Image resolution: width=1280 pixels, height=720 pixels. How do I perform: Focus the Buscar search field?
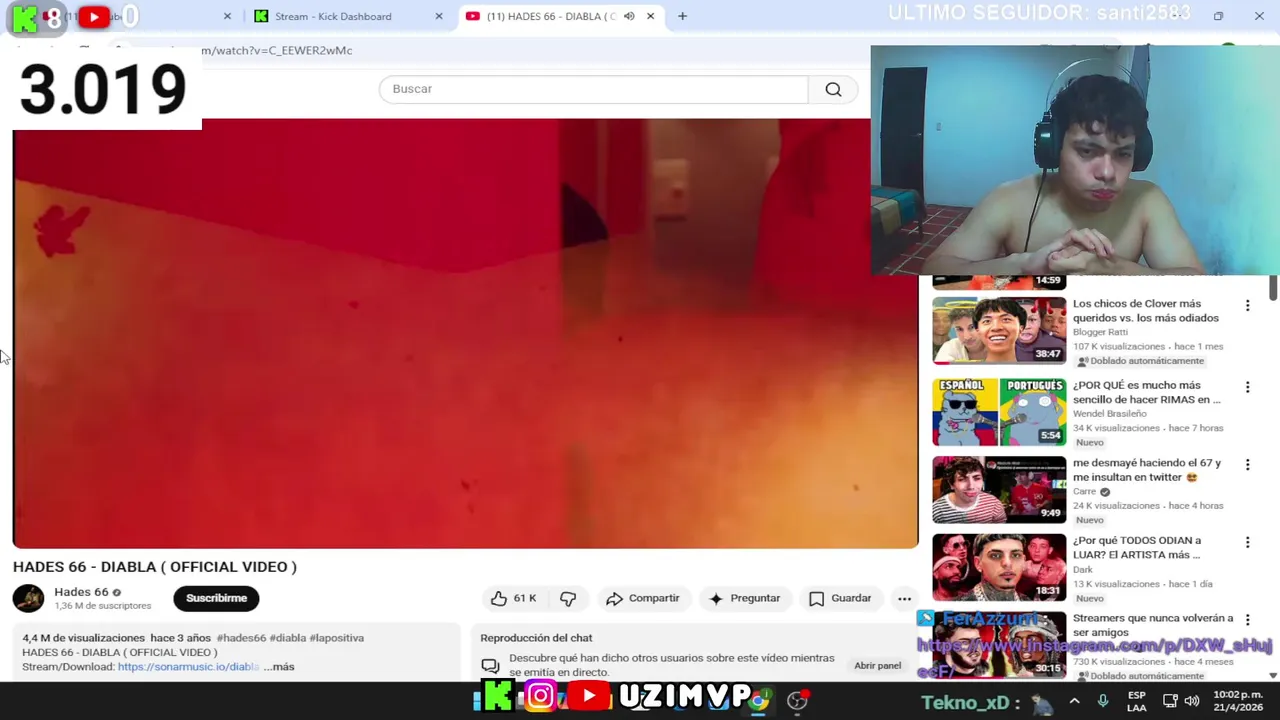coord(594,89)
